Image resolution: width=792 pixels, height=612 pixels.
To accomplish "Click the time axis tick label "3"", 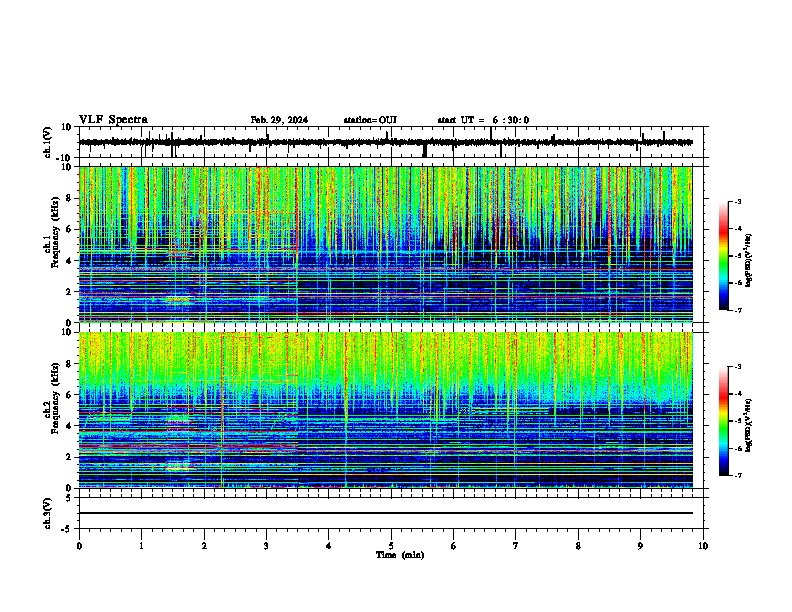I will point(266,546).
